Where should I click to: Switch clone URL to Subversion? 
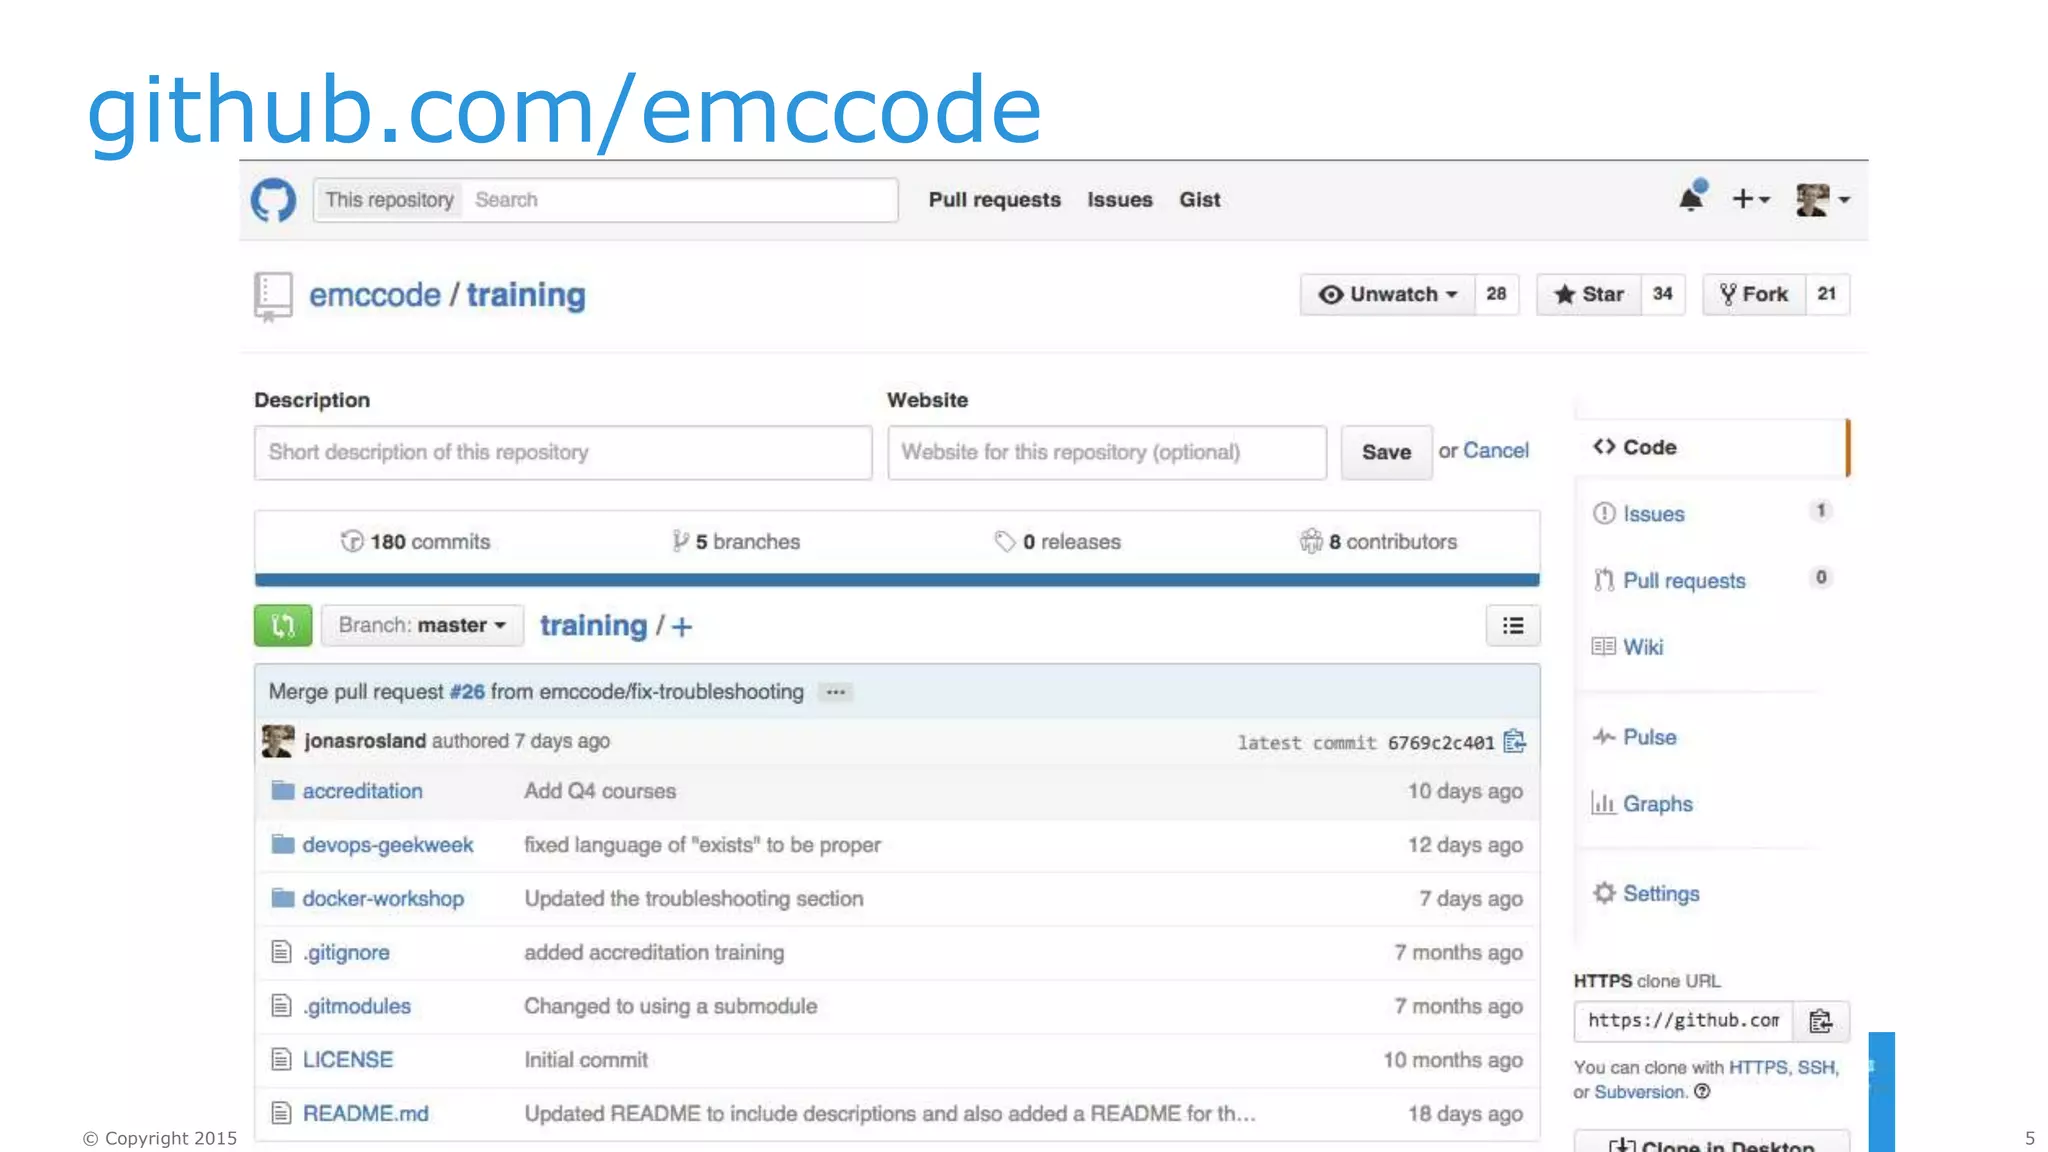point(1639,1092)
